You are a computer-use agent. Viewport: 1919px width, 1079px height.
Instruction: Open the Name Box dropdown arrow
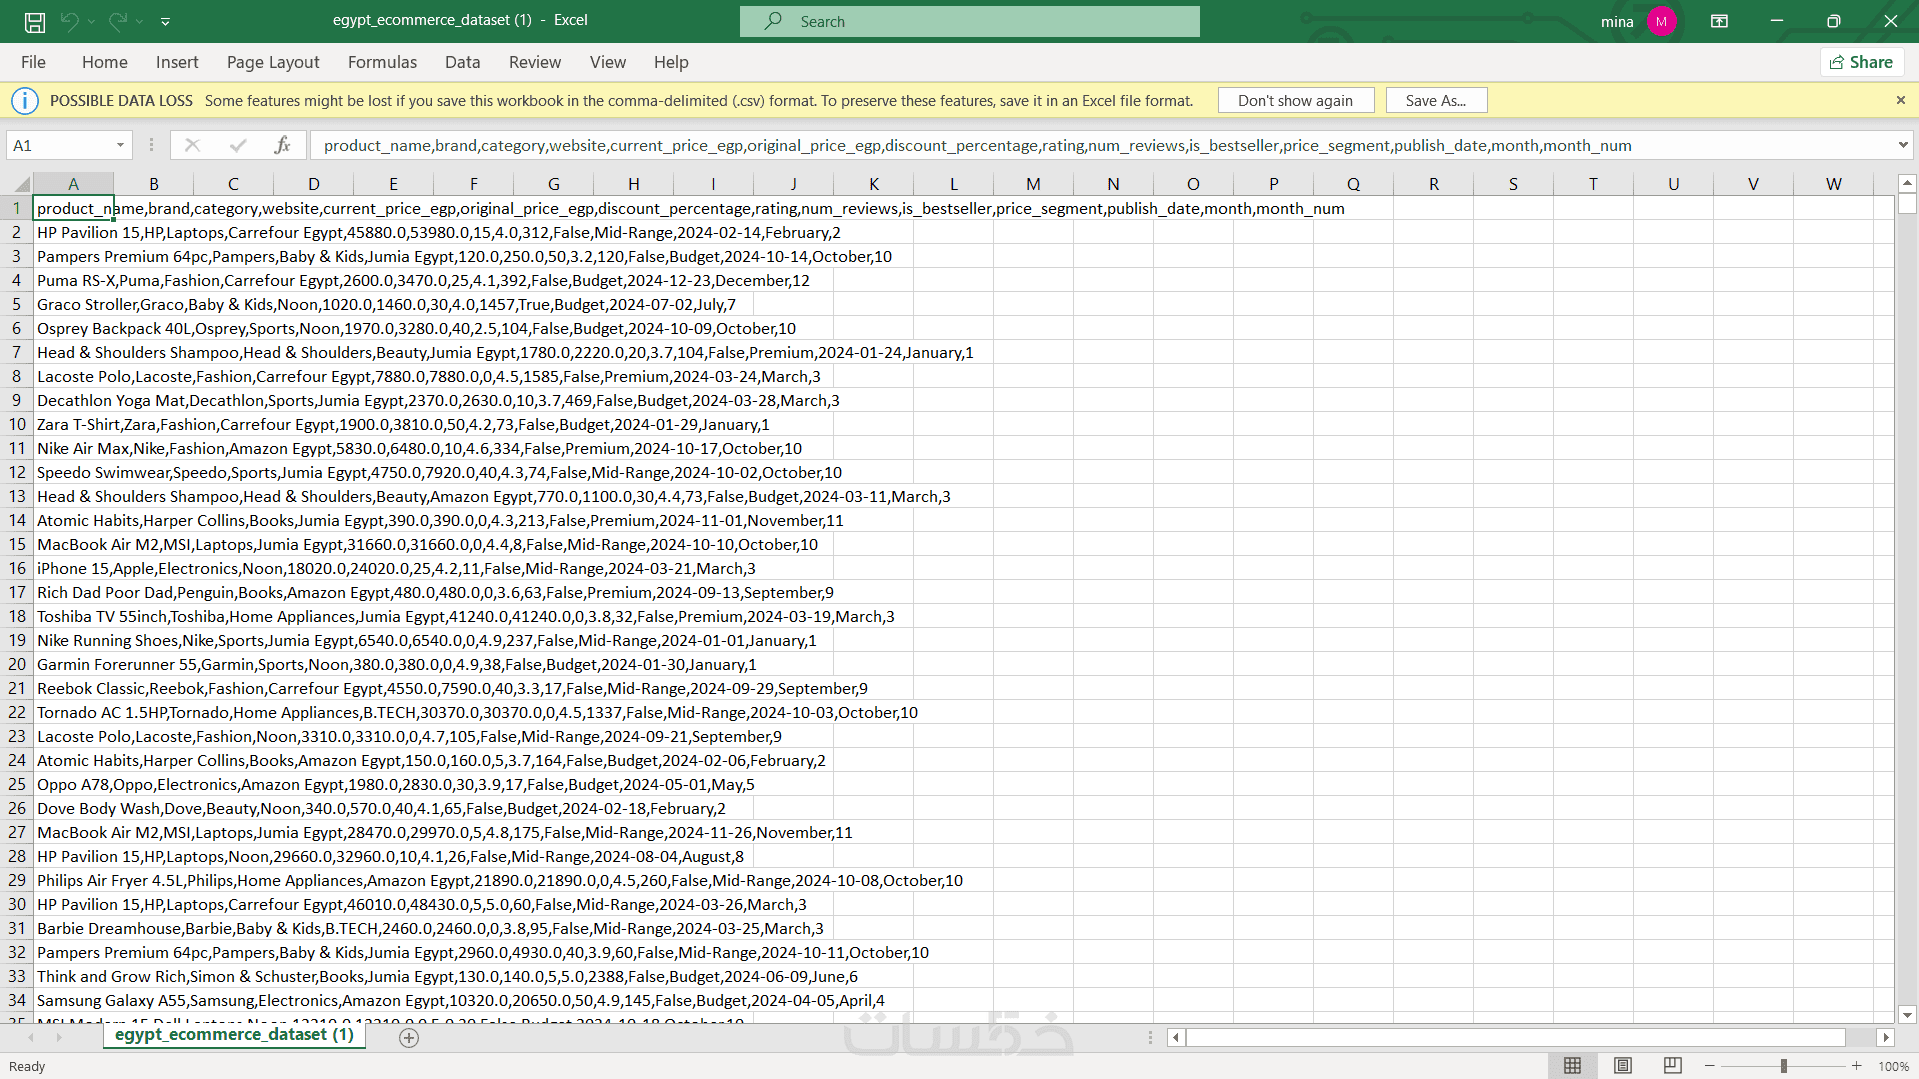(x=120, y=145)
